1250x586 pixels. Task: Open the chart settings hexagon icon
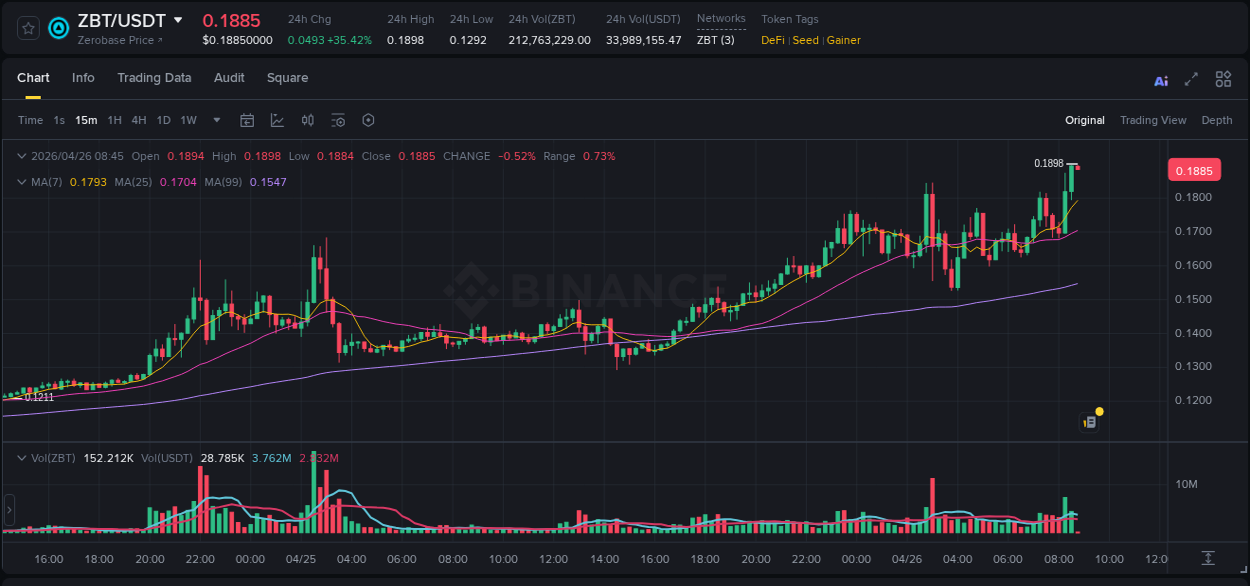[368, 120]
